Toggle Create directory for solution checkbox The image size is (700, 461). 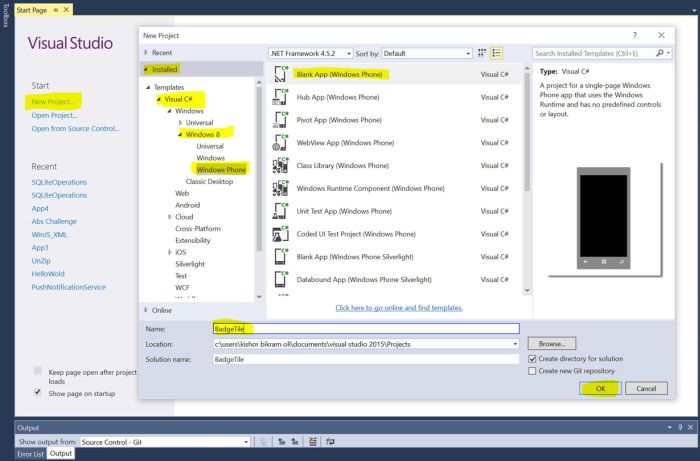(x=532, y=358)
